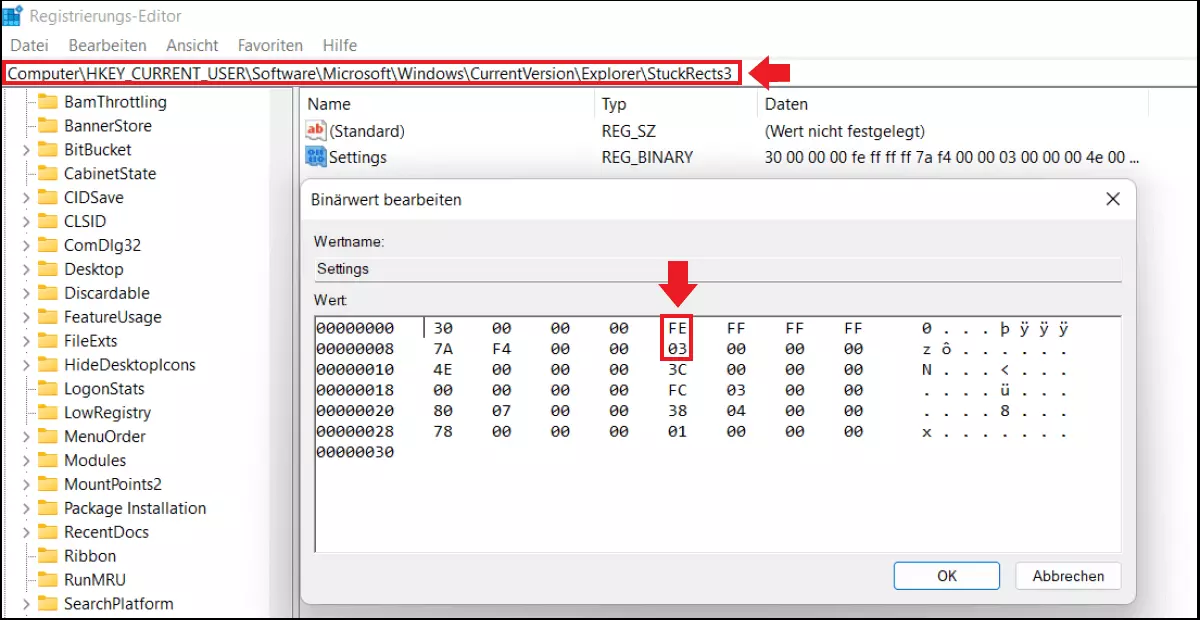Click the CabinetState folder icon
The width and height of the screenshot is (1200, 620).
click(48, 174)
